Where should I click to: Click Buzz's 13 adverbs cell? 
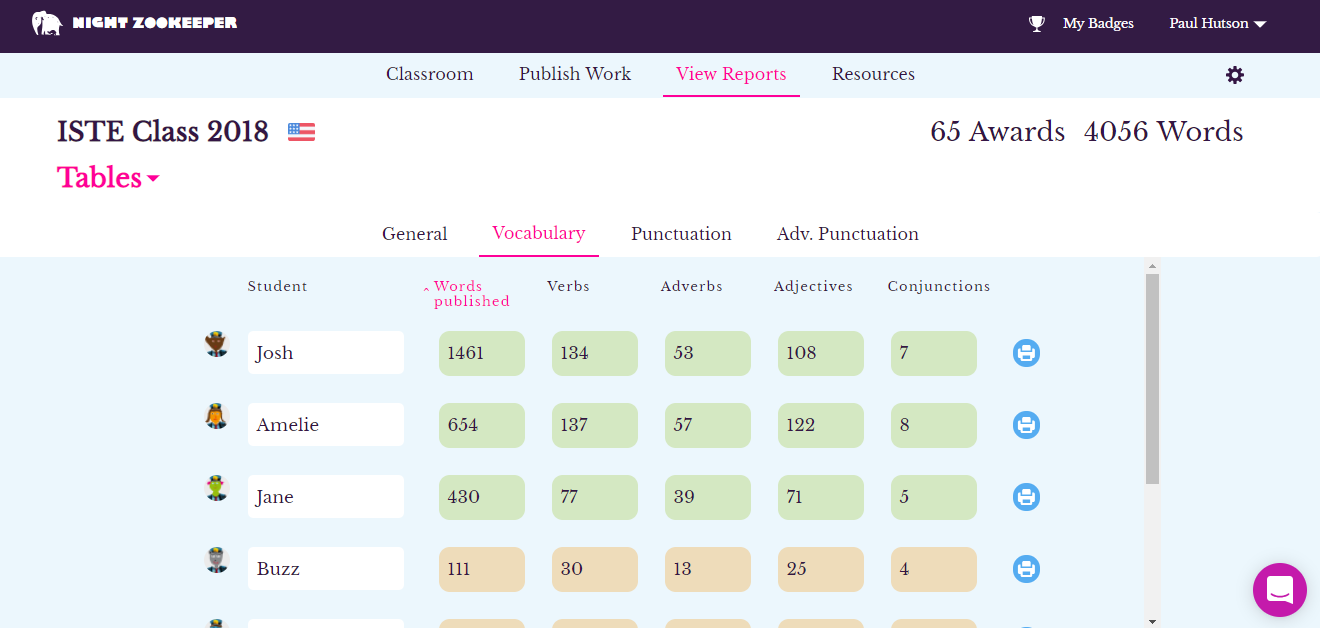708,569
